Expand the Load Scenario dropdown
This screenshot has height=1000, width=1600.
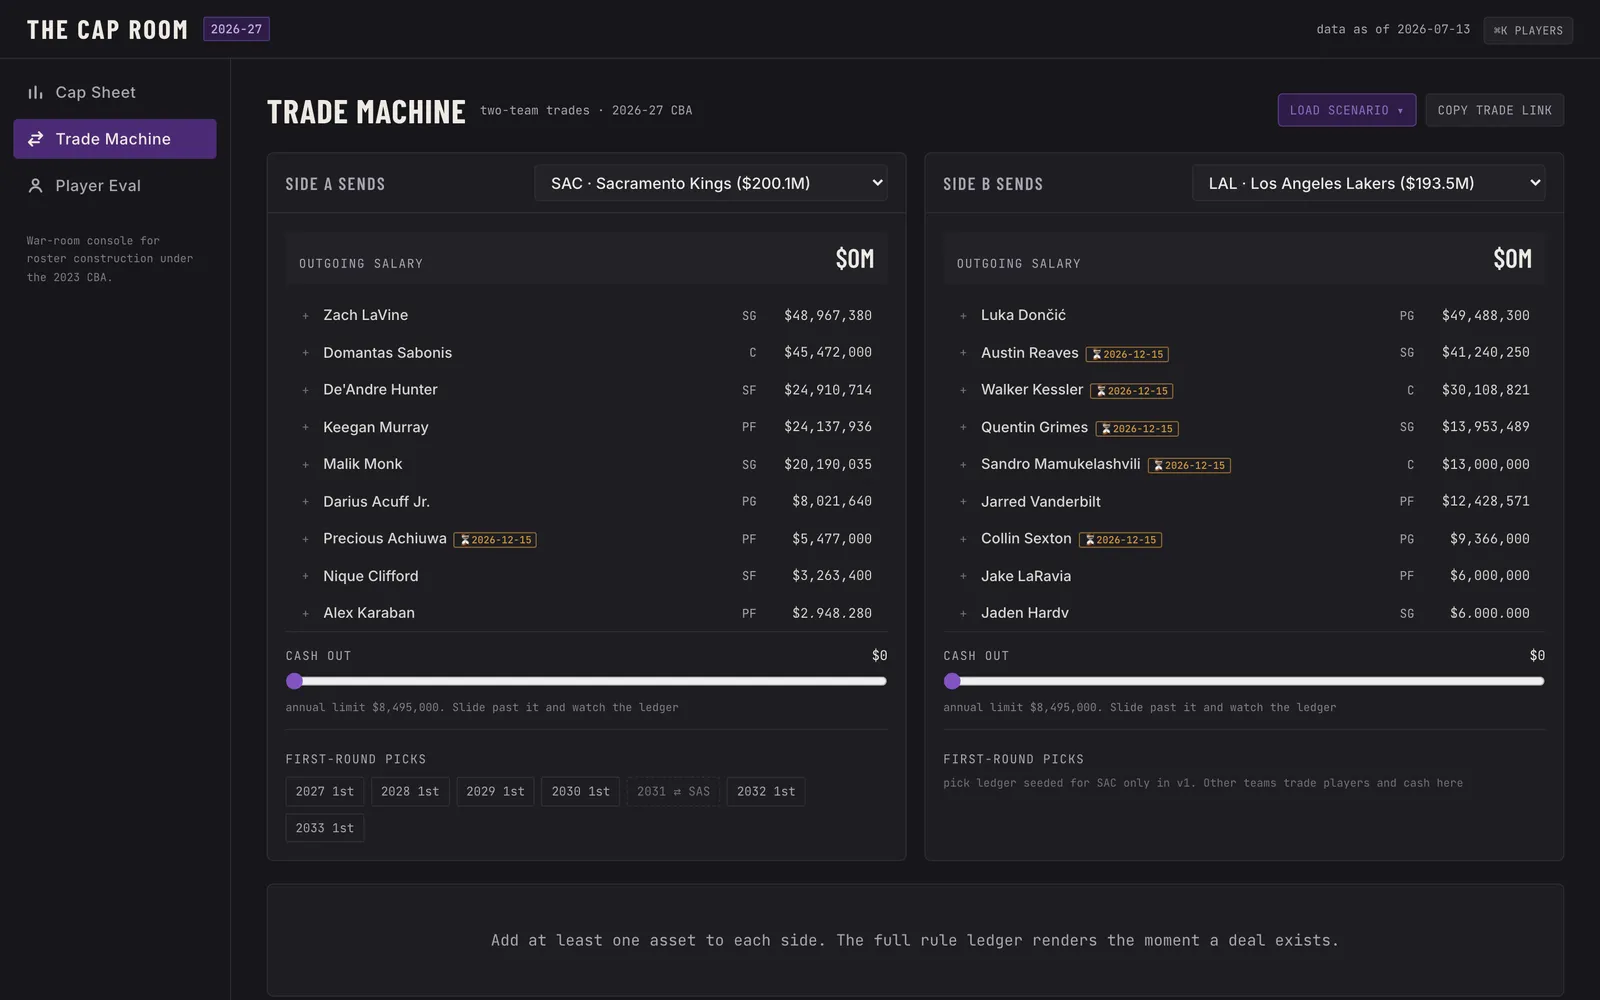pos(1346,110)
